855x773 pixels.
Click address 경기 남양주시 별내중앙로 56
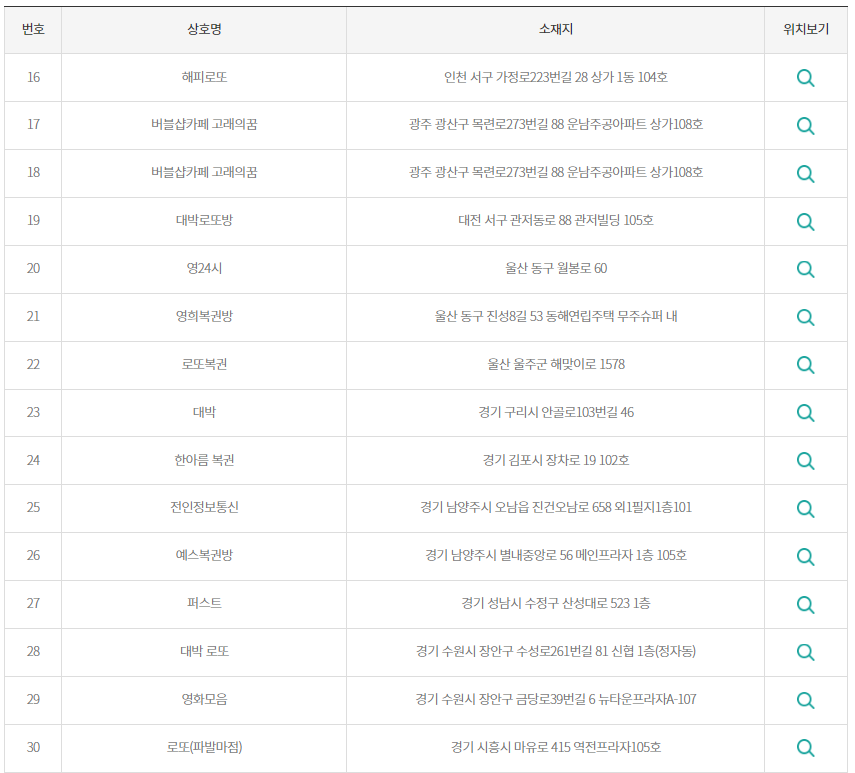tap(555, 555)
